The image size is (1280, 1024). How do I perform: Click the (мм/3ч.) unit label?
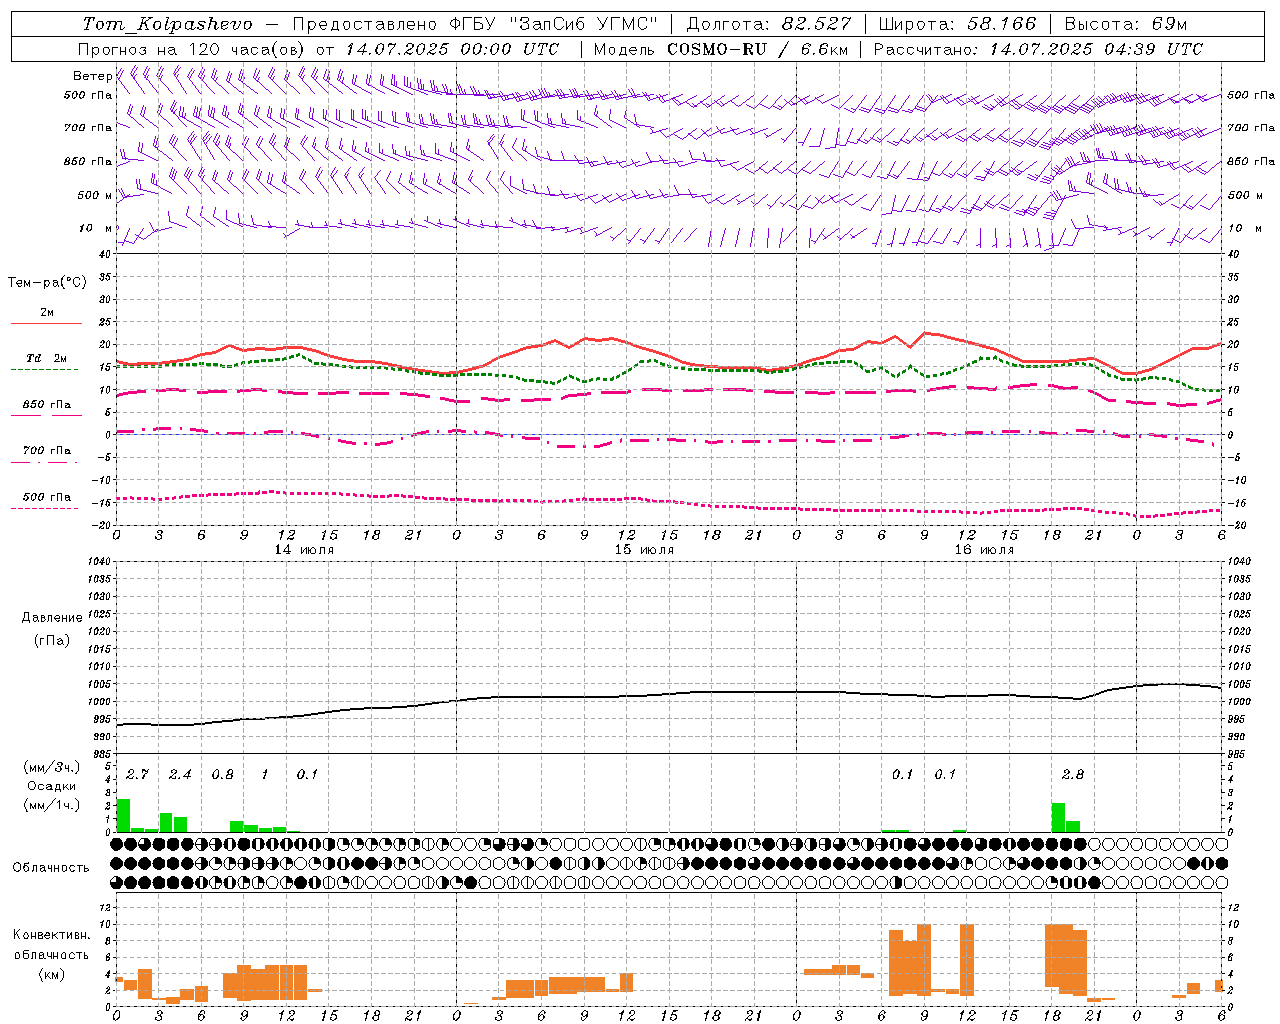(51, 767)
